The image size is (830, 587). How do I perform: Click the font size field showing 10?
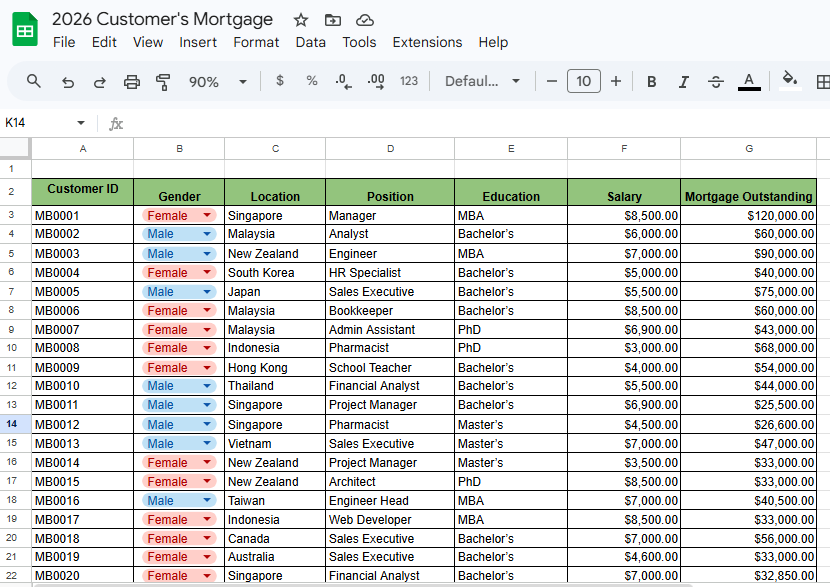[583, 82]
